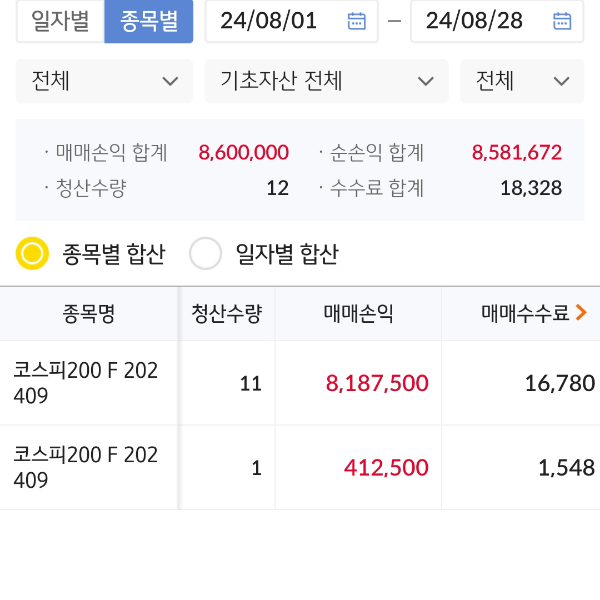Viewport: 600px width, 600px height.
Task: Click the 청산수량 column header
Action: point(227,314)
